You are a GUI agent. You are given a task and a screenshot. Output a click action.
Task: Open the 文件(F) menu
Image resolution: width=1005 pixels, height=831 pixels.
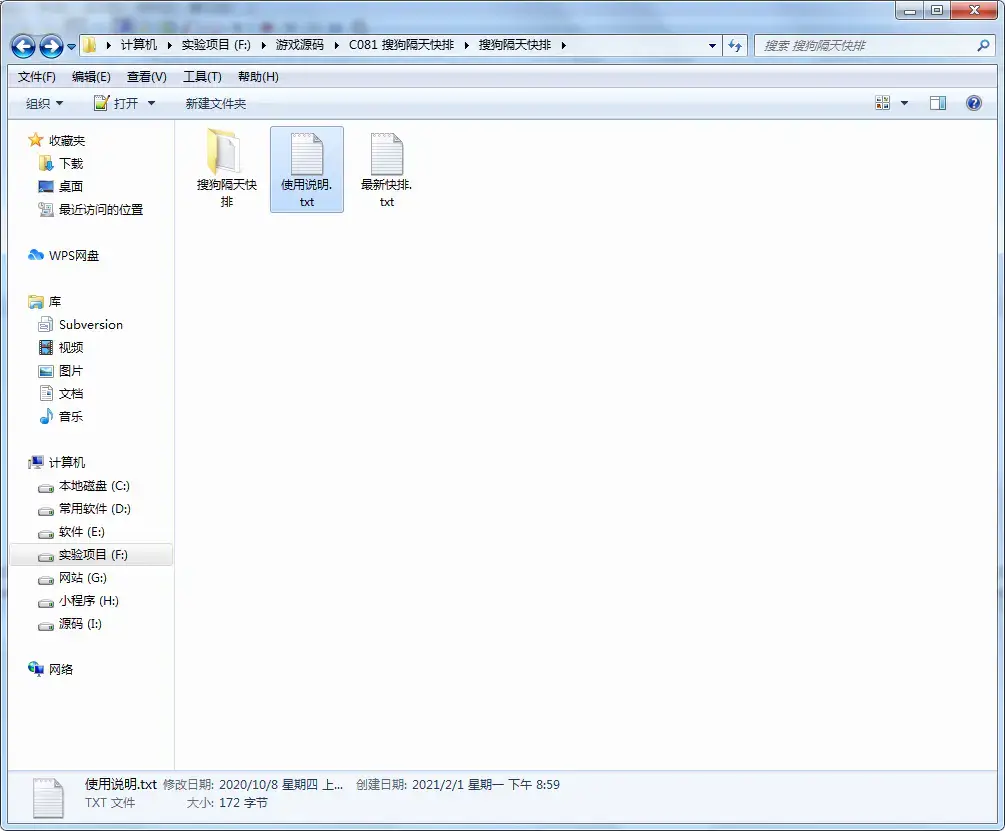(x=37, y=77)
